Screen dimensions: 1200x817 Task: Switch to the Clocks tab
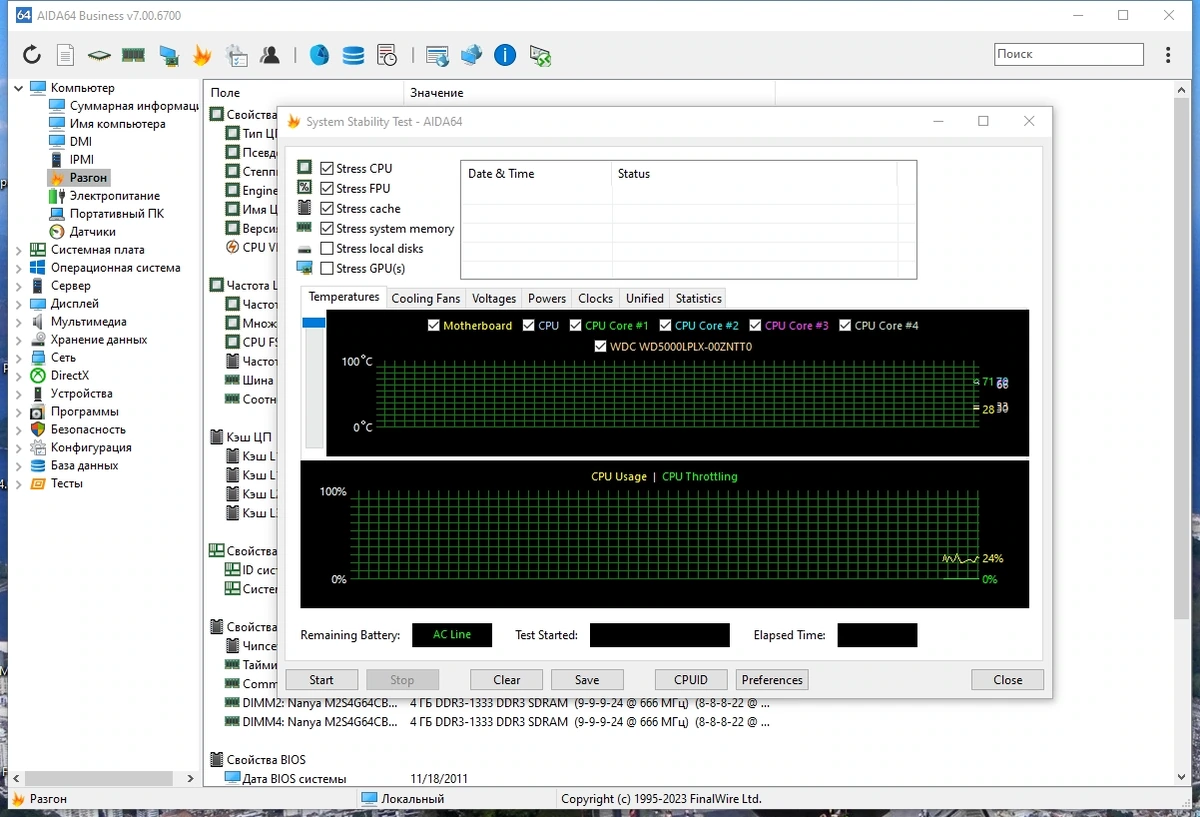[595, 298]
